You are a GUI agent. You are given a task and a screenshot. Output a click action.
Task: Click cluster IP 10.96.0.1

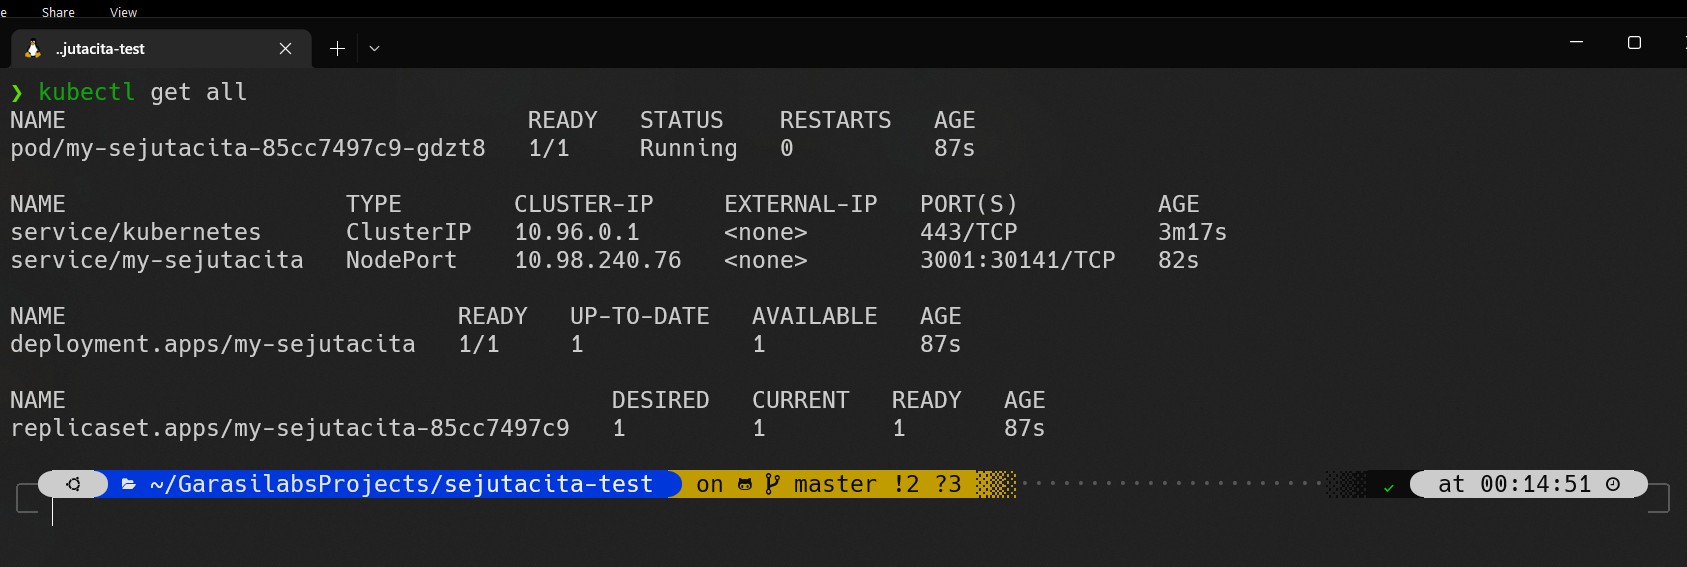point(577,232)
